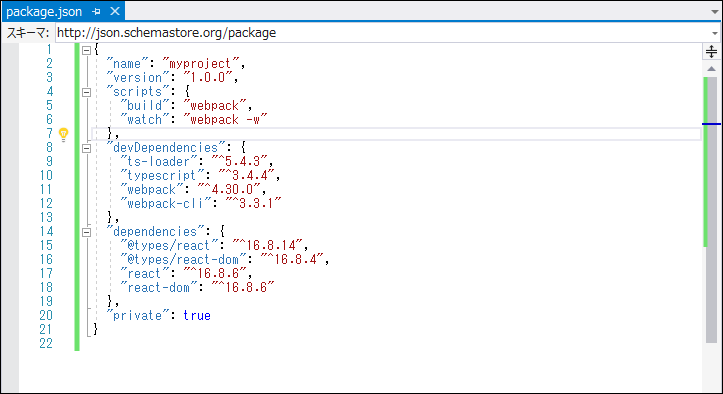The height and width of the screenshot is (394, 723).
Task: Collapse the root object at line 1
Action: (86, 50)
